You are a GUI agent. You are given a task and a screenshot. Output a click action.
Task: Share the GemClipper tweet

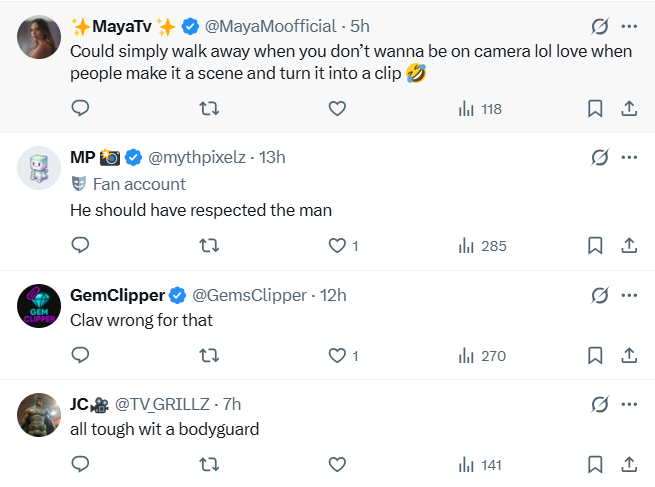click(x=629, y=355)
